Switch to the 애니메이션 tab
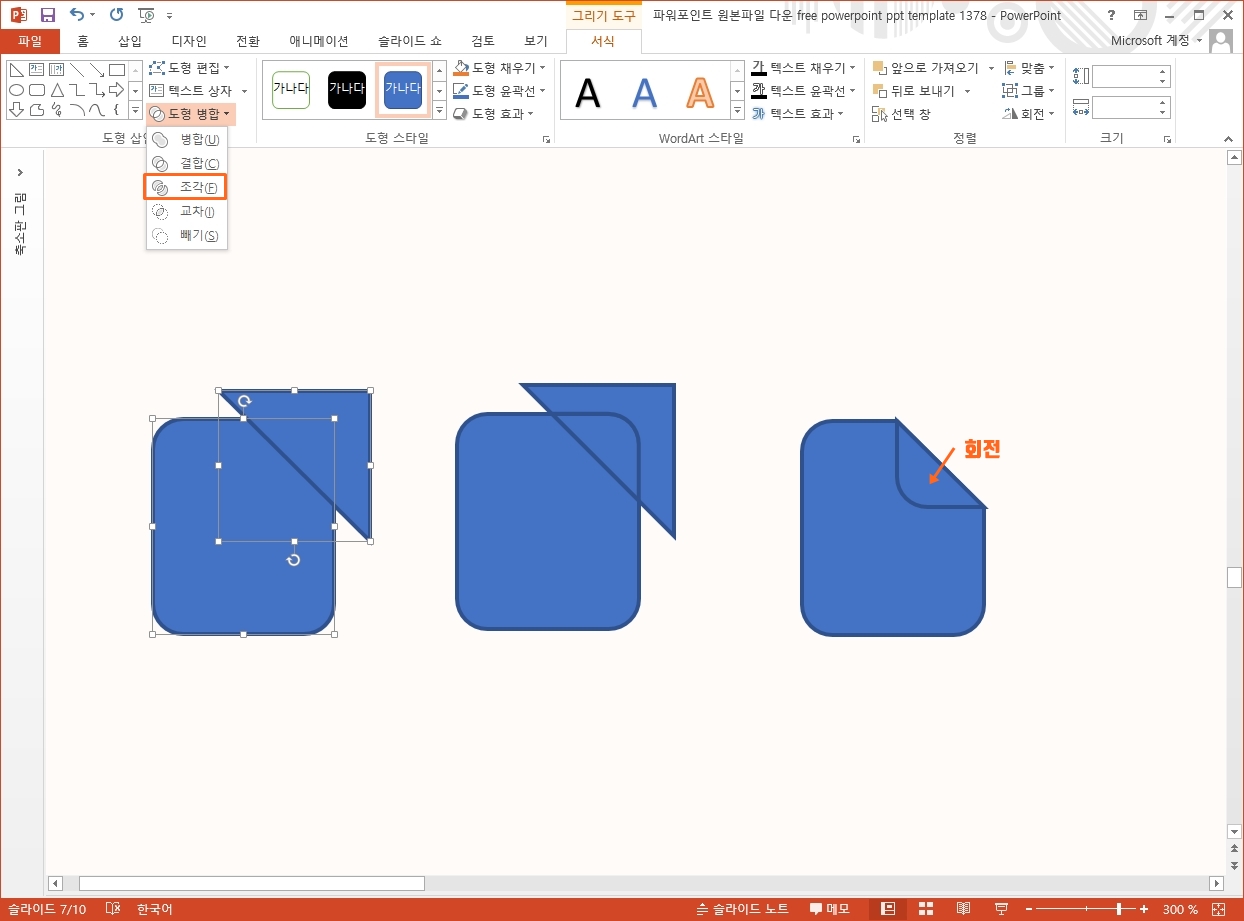Image resolution: width=1244 pixels, height=921 pixels. click(x=319, y=41)
